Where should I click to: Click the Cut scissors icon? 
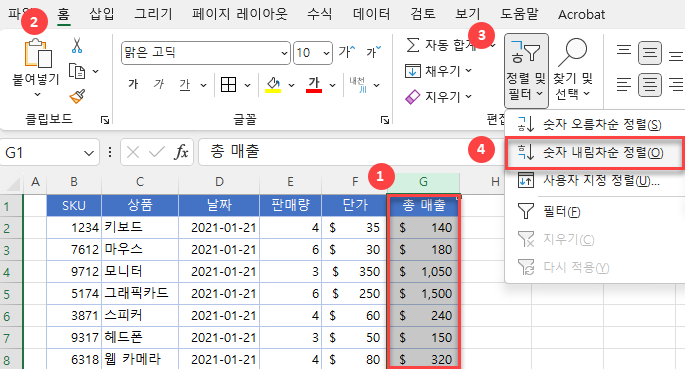tap(77, 45)
